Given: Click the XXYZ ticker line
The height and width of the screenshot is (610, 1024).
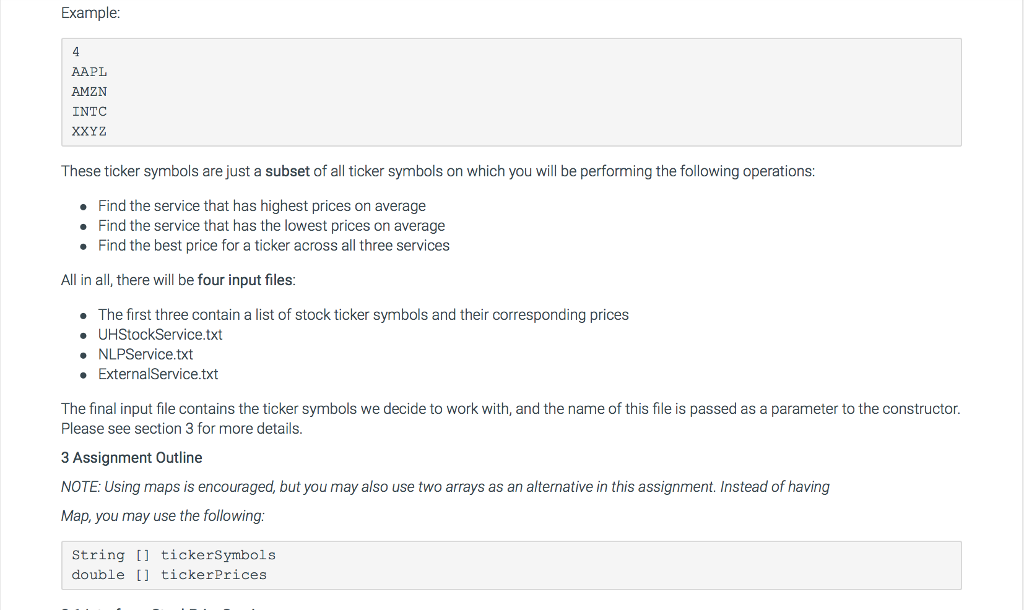Looking at the screenshot, I should pyautogui.click(x=89, y=132).
